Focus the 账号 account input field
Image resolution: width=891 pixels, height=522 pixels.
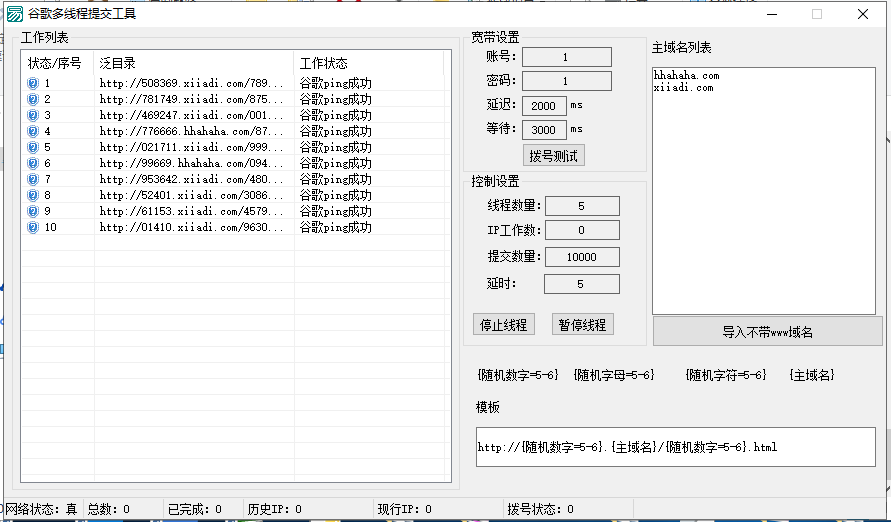(567, 57)
